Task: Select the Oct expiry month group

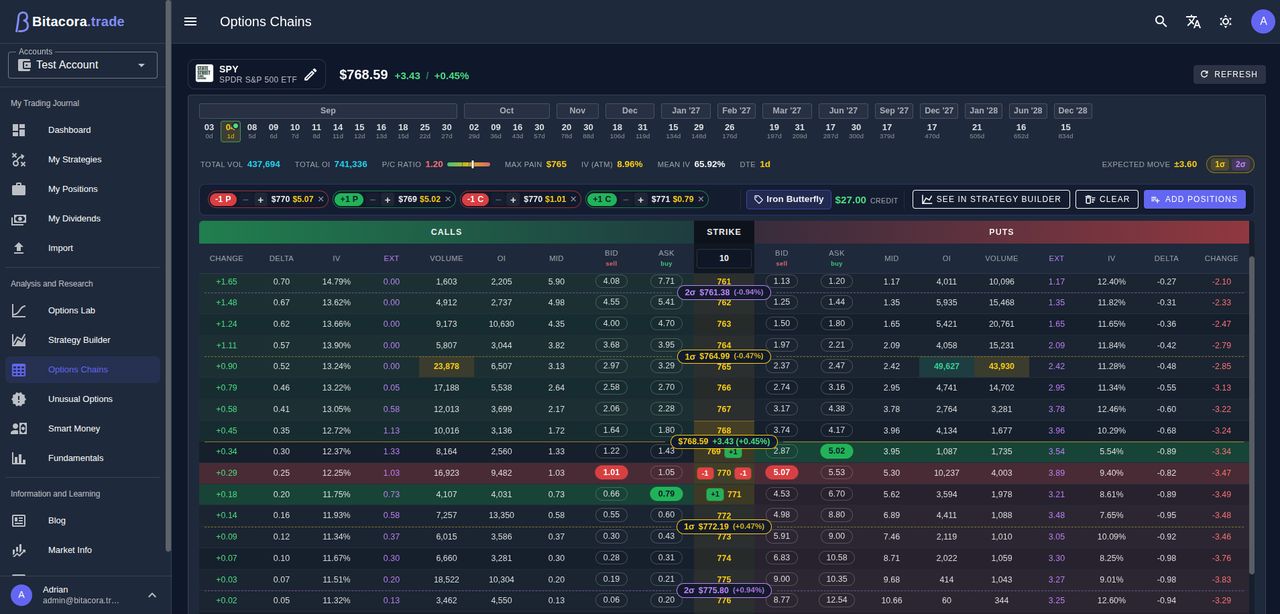Action: point(507,111)
